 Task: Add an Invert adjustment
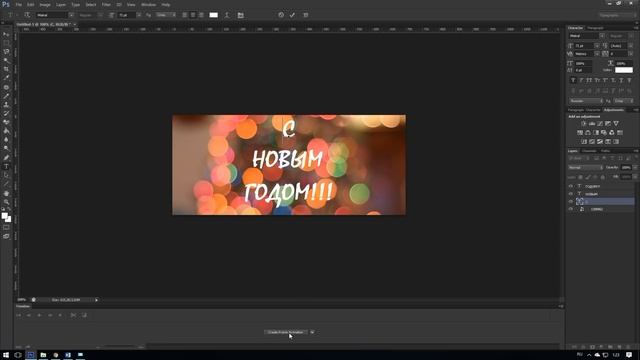[584, 142]
